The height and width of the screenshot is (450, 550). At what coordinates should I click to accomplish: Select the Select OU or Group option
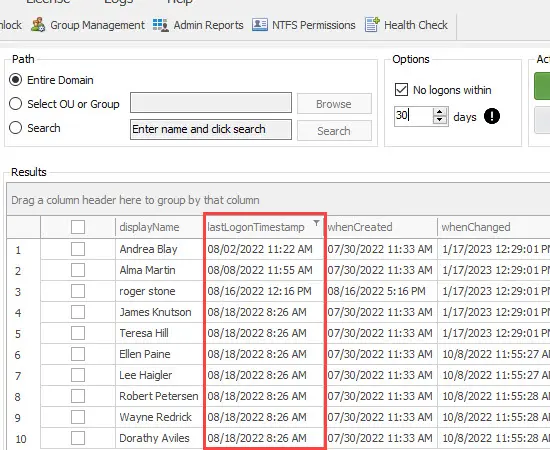coord(15,104)
